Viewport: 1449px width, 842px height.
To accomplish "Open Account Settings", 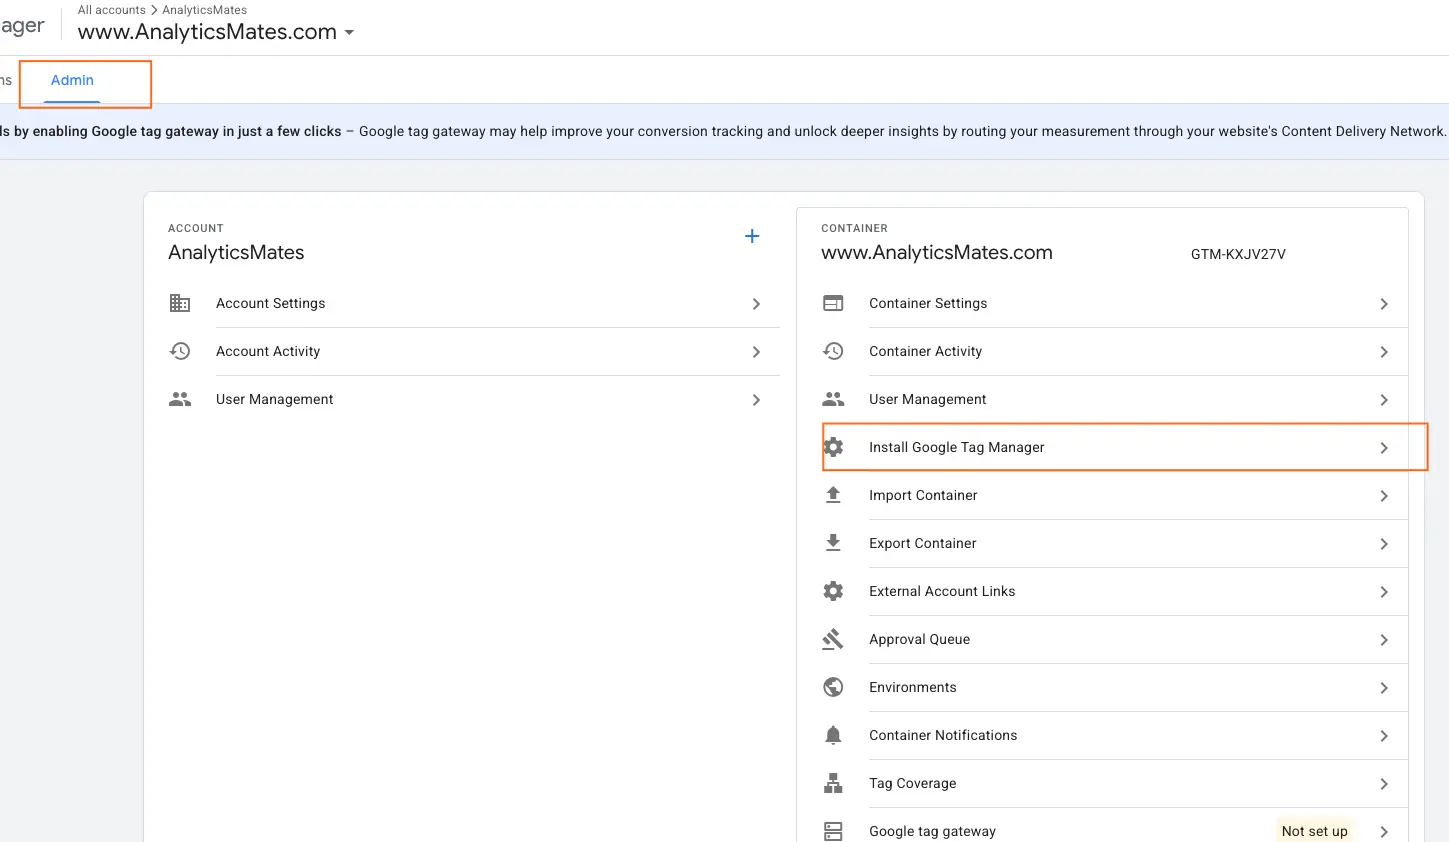I will coord(474,303).
